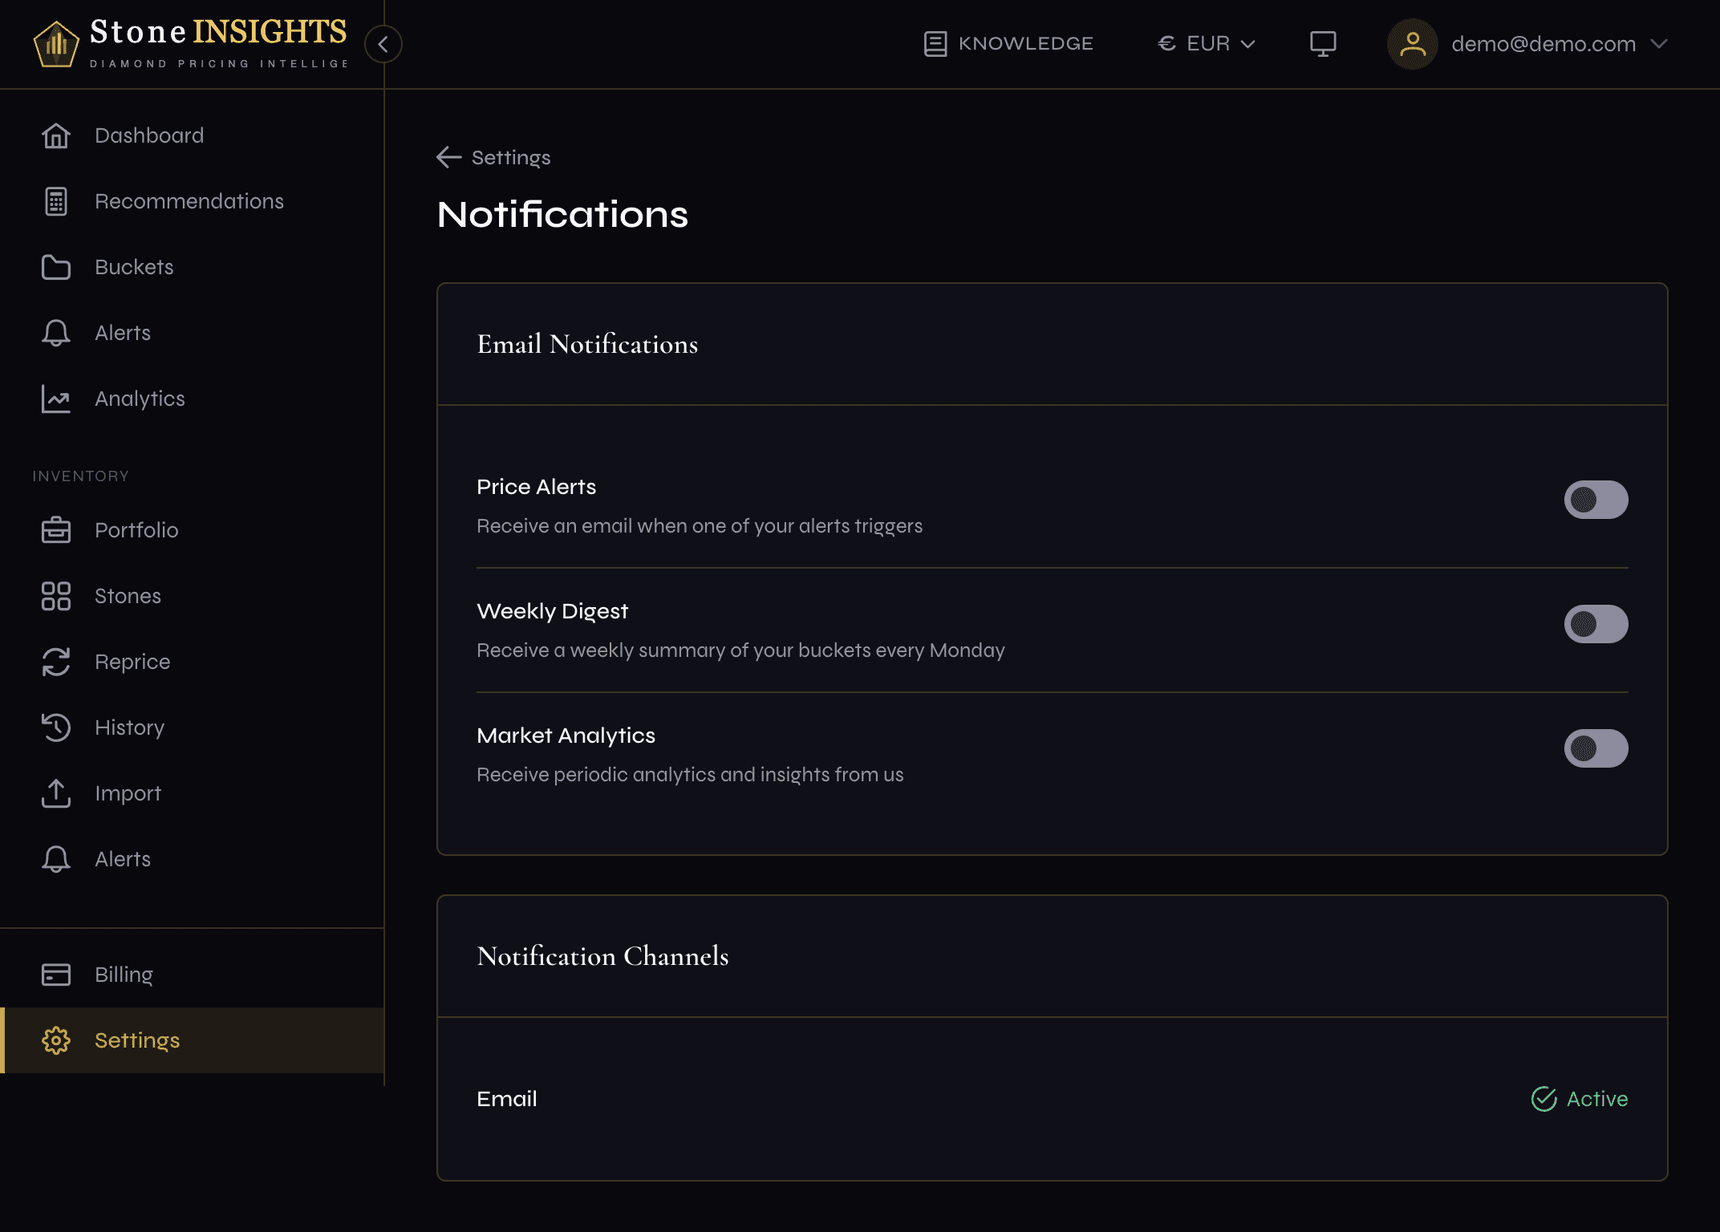Open the Dashboard from the sidebar

pos(149,135)
